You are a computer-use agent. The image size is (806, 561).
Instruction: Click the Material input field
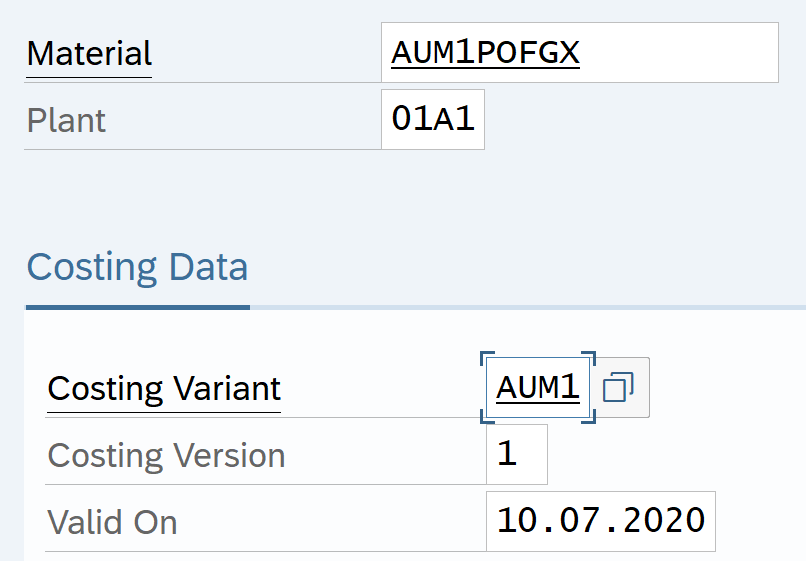coord(579,53)
